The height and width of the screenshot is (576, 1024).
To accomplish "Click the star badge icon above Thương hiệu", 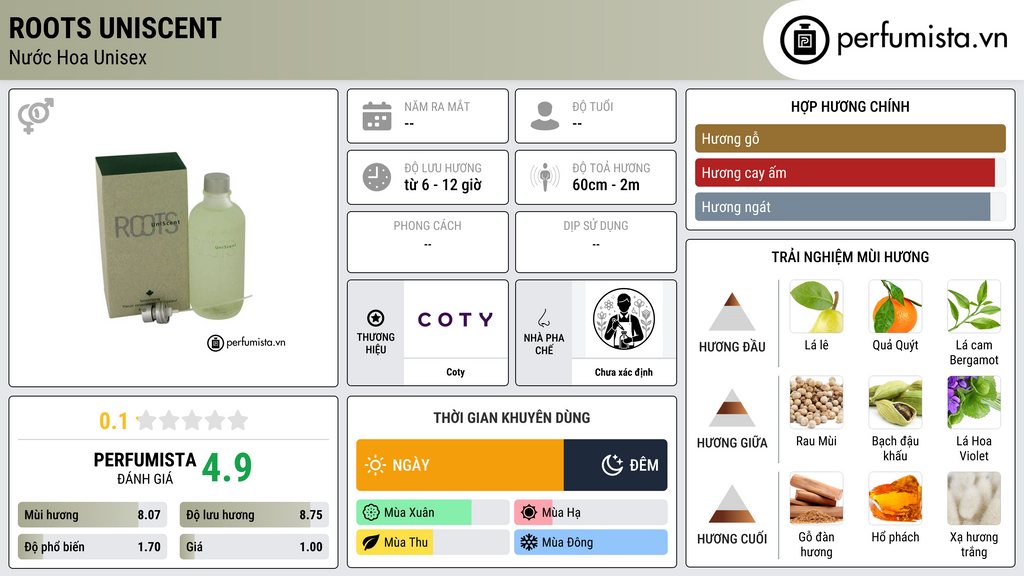I will point(376,318).
